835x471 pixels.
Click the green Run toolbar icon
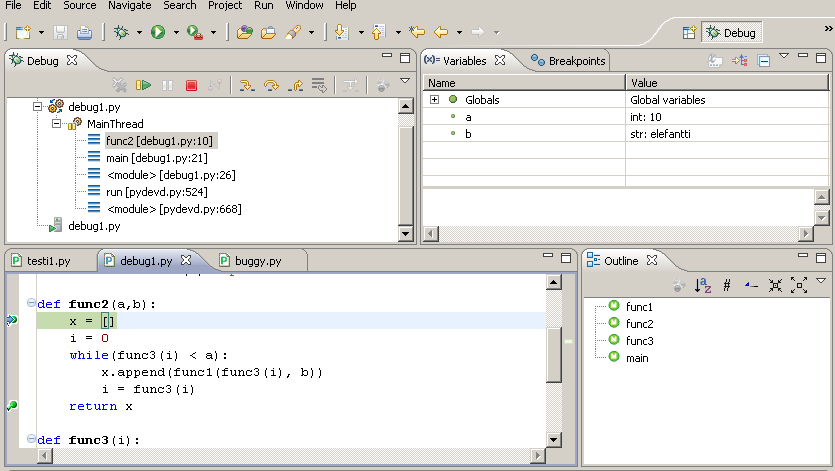[158, 33]
